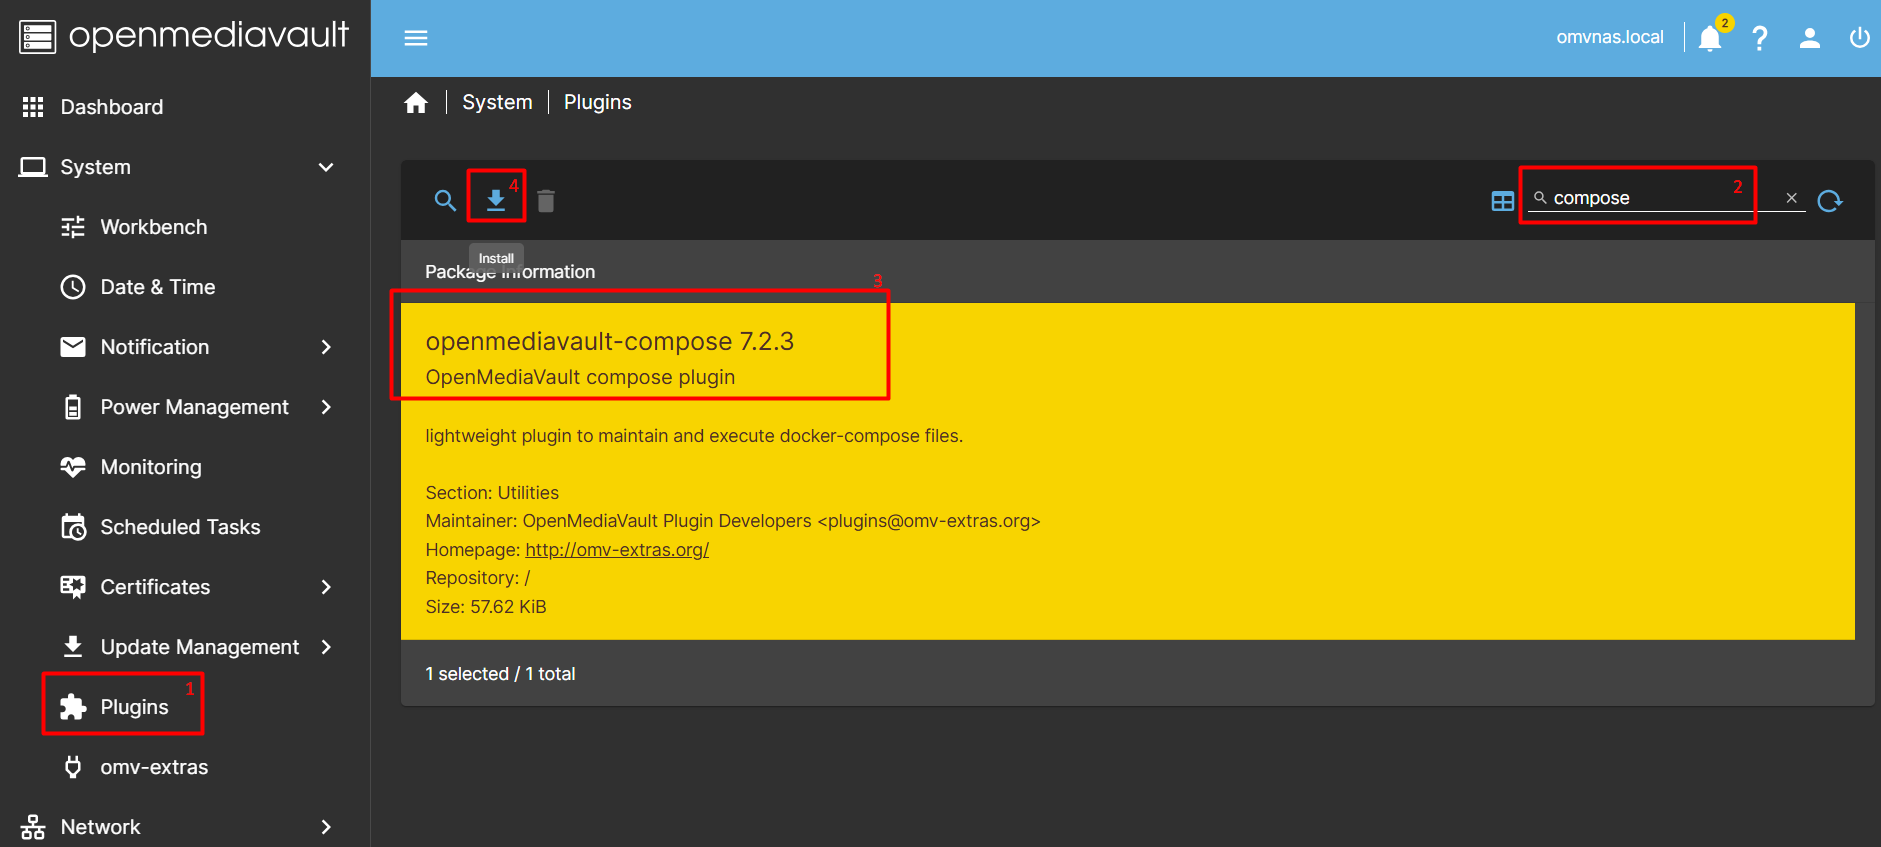This screenshot has height=847, width=1881.
Task: Open the help question mark menu
Action: click(1760, 38)
